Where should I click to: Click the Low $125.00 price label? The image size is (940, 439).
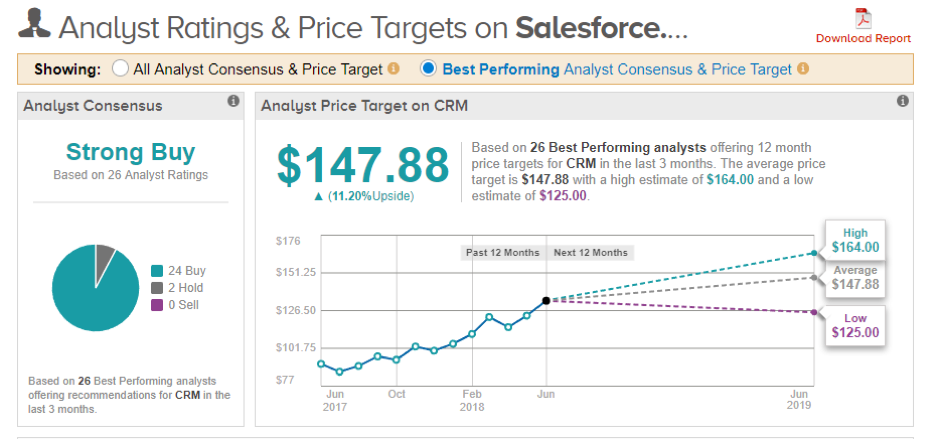click(855, 325)
